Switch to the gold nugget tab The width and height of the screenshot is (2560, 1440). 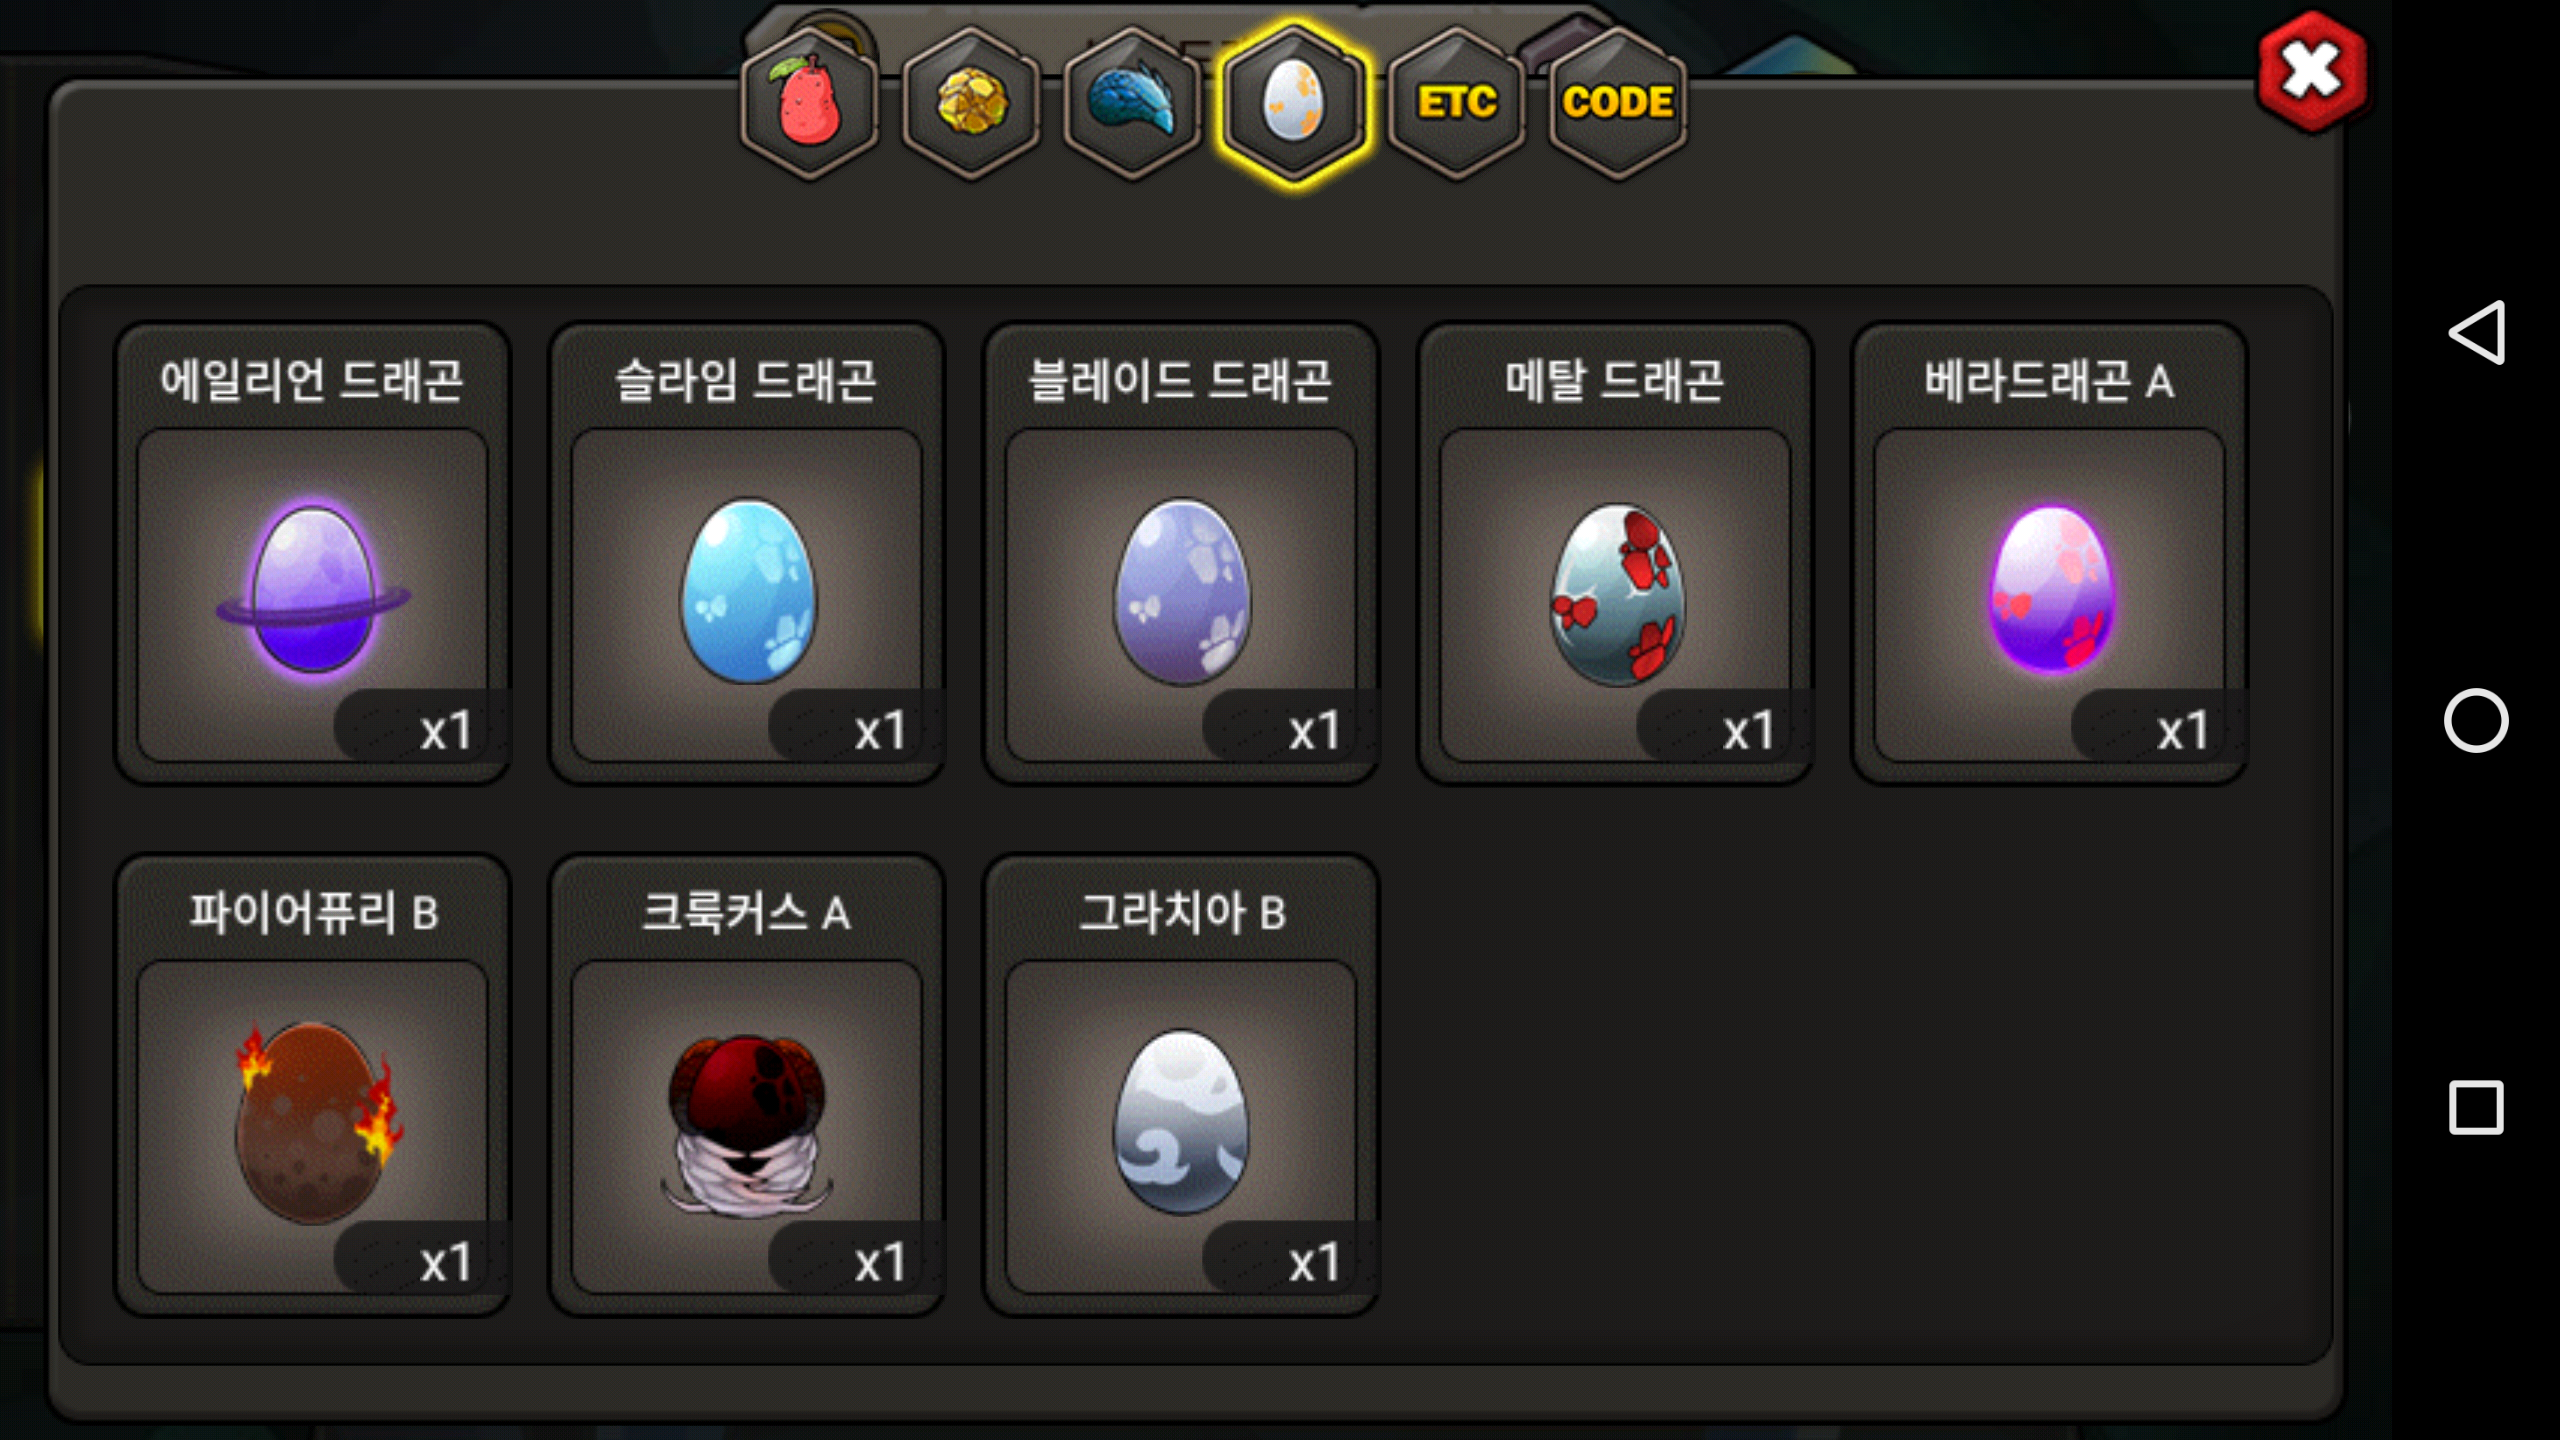click(971, 104)
